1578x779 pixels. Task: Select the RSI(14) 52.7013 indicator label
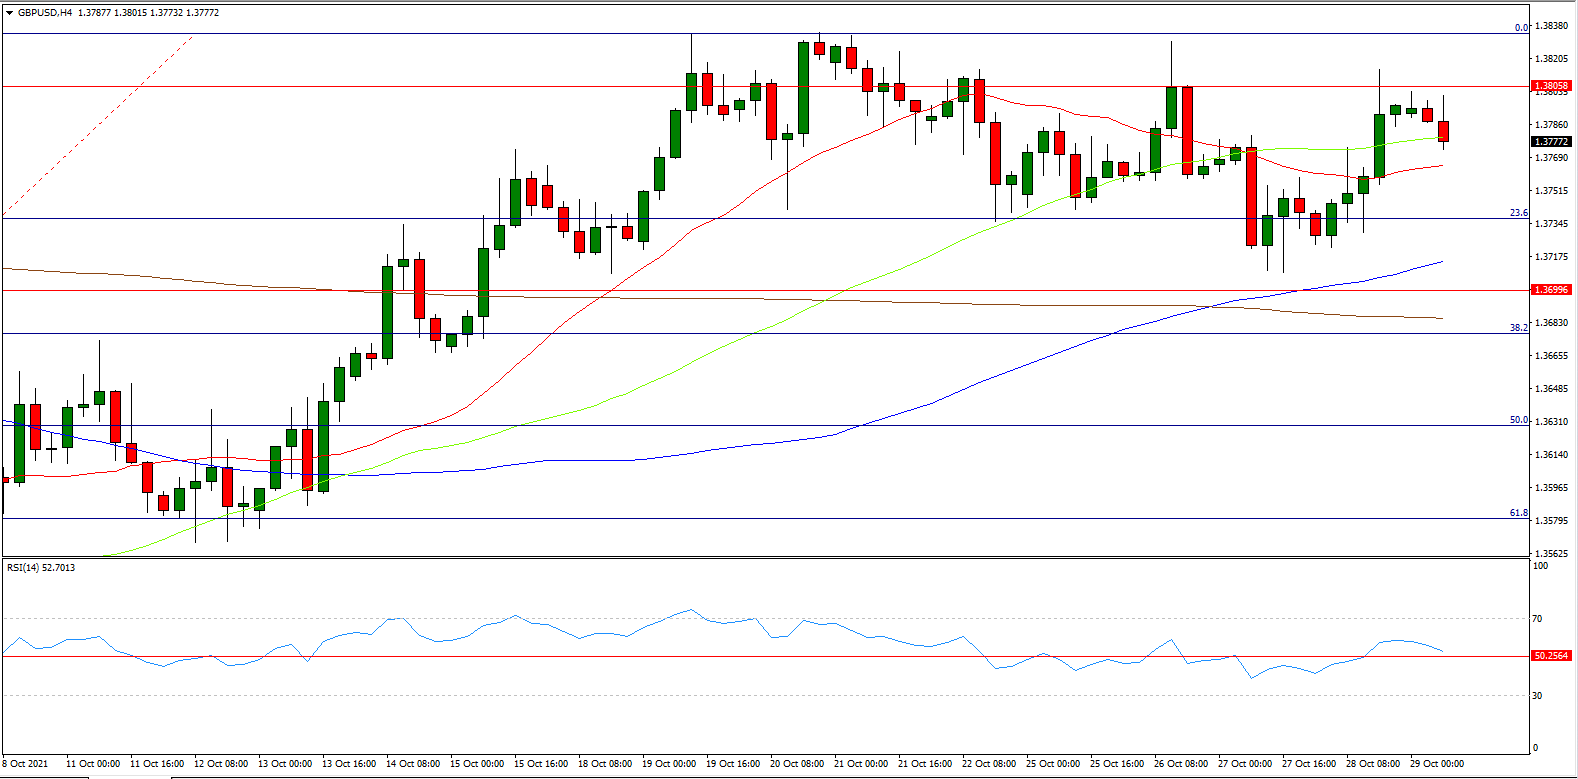click(41, 568)
